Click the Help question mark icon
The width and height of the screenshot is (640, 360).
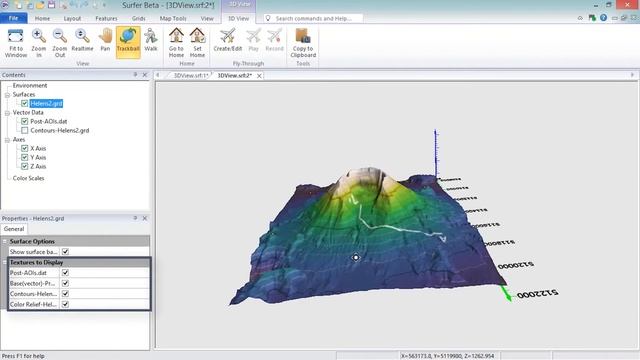tap(603, 18)
